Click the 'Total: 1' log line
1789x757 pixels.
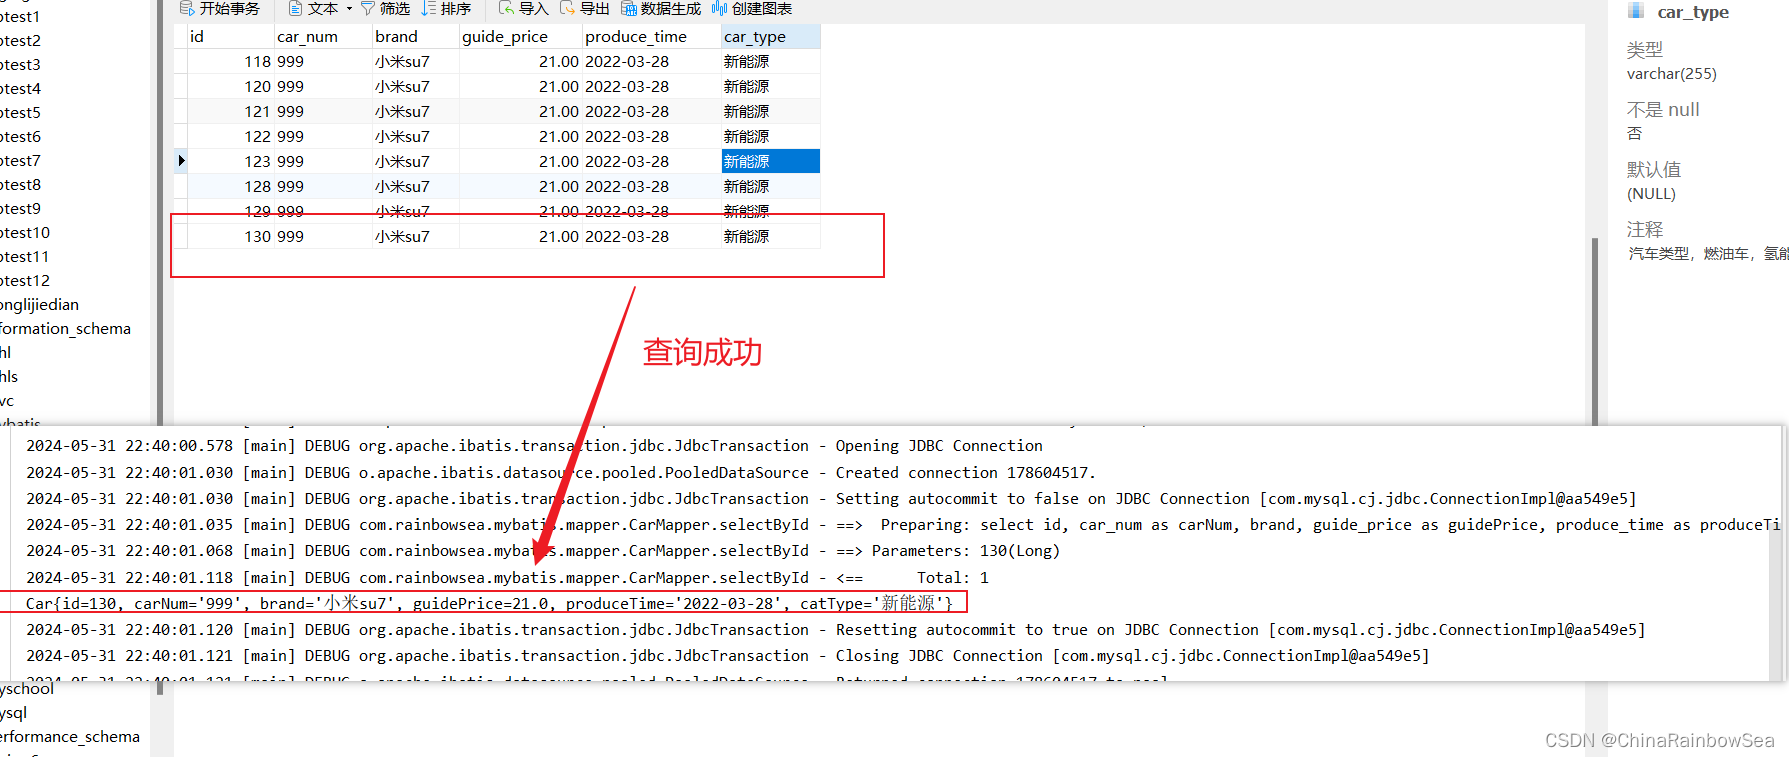click(x=507, y=578)
